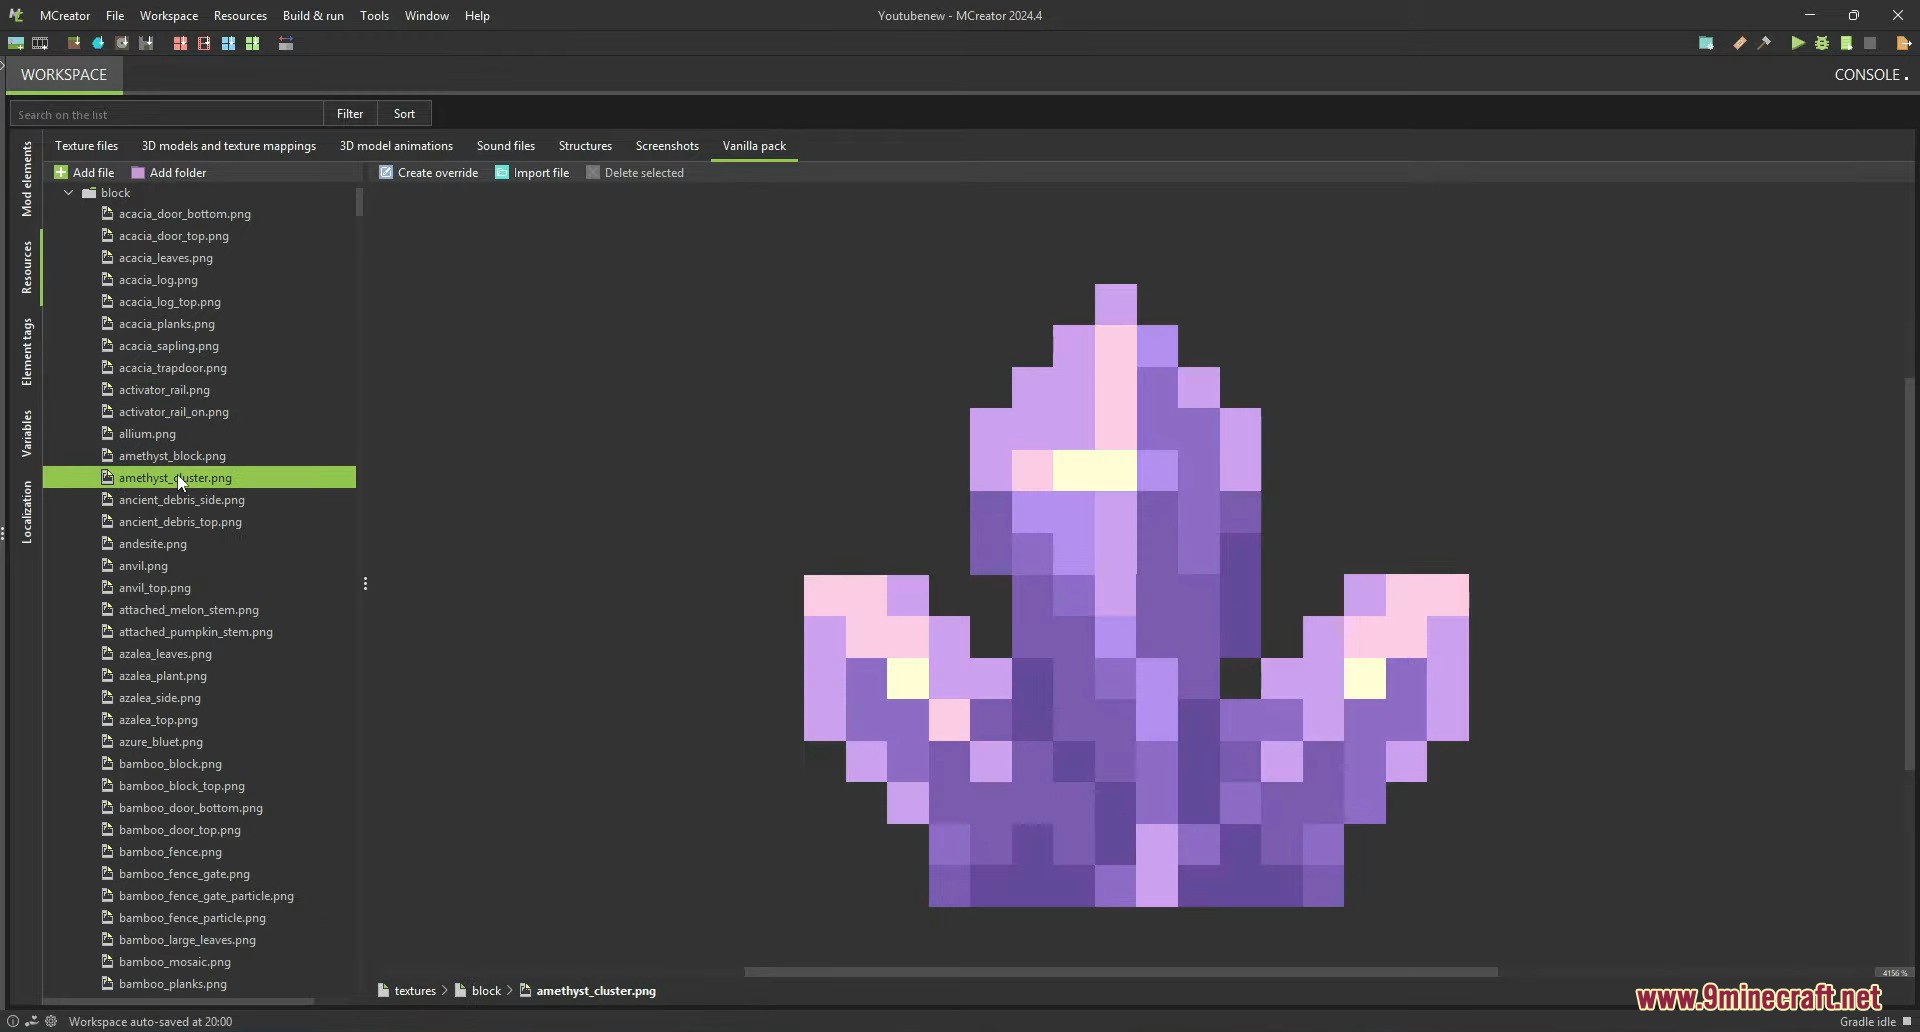
Task: Click Add folder button
Action: click(168, 173)
